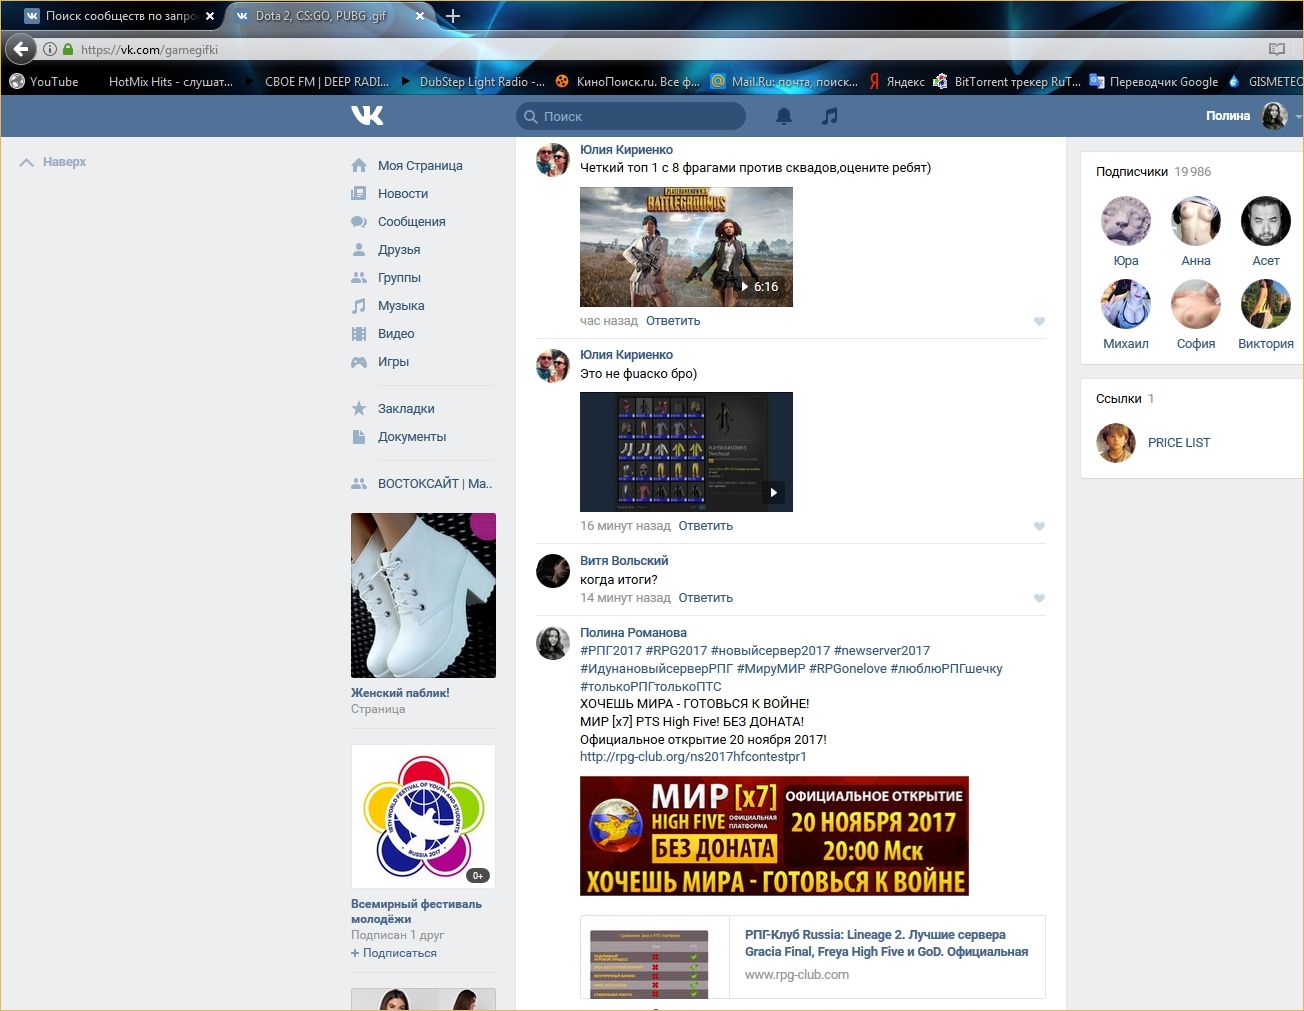
Task: Click the VK logo in header
Action: click(367, 116)
